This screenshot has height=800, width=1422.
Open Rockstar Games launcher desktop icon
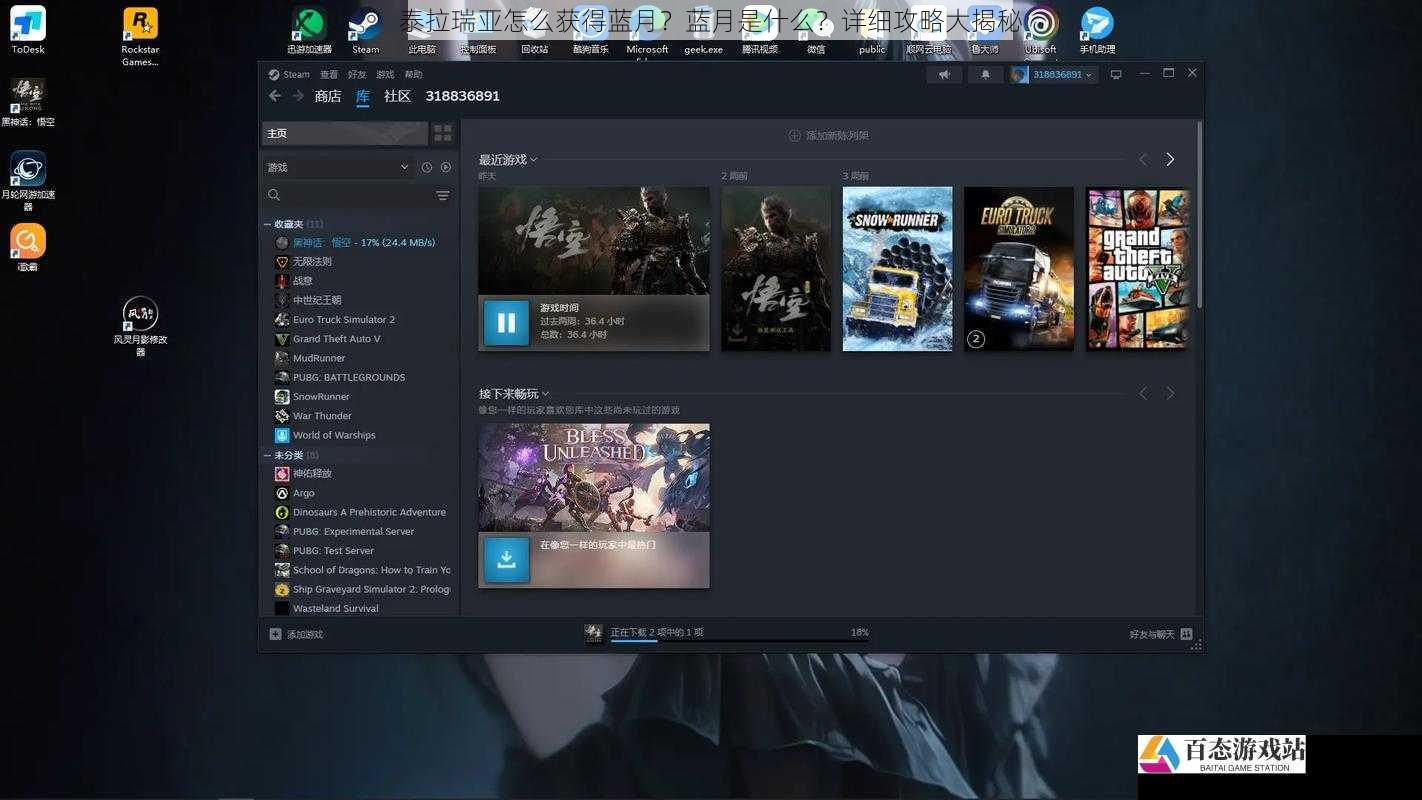tap(140, 36)
